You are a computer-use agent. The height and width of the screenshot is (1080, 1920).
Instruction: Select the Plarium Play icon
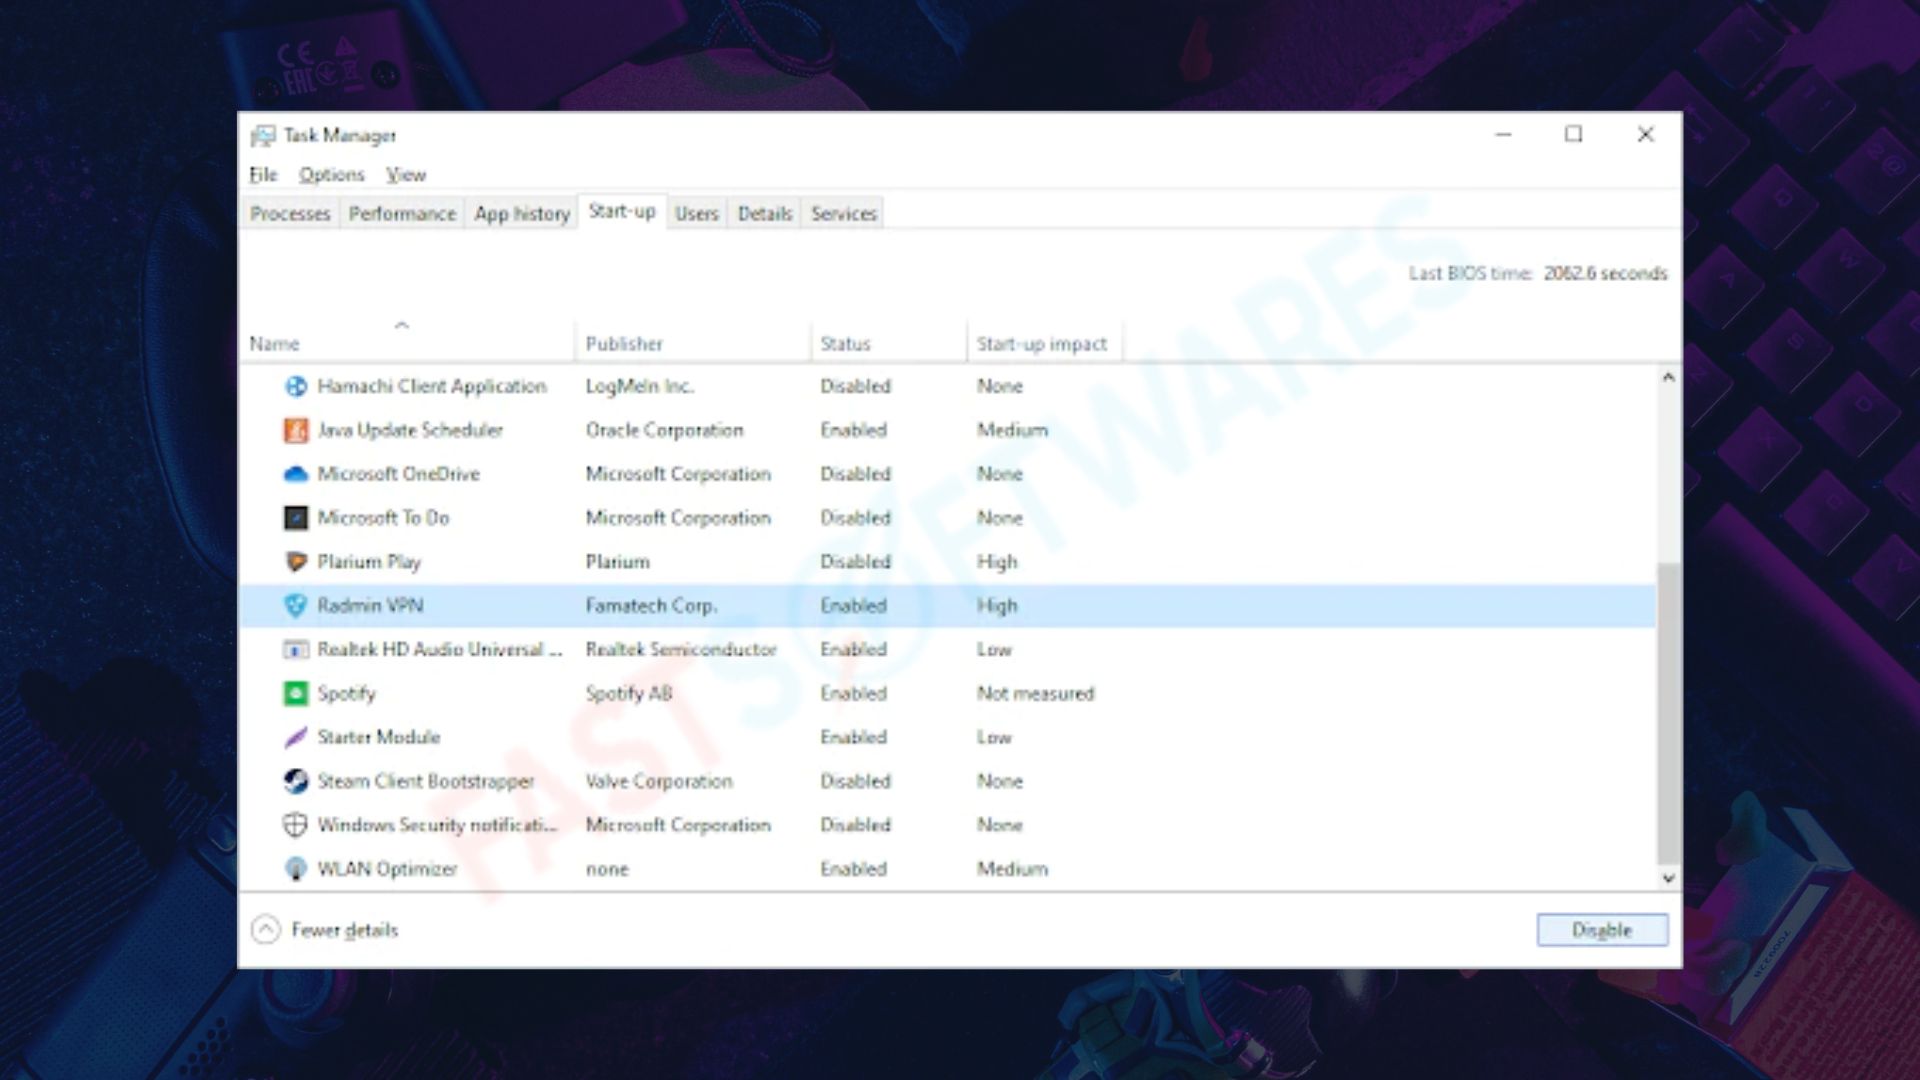tap(296, 562)
